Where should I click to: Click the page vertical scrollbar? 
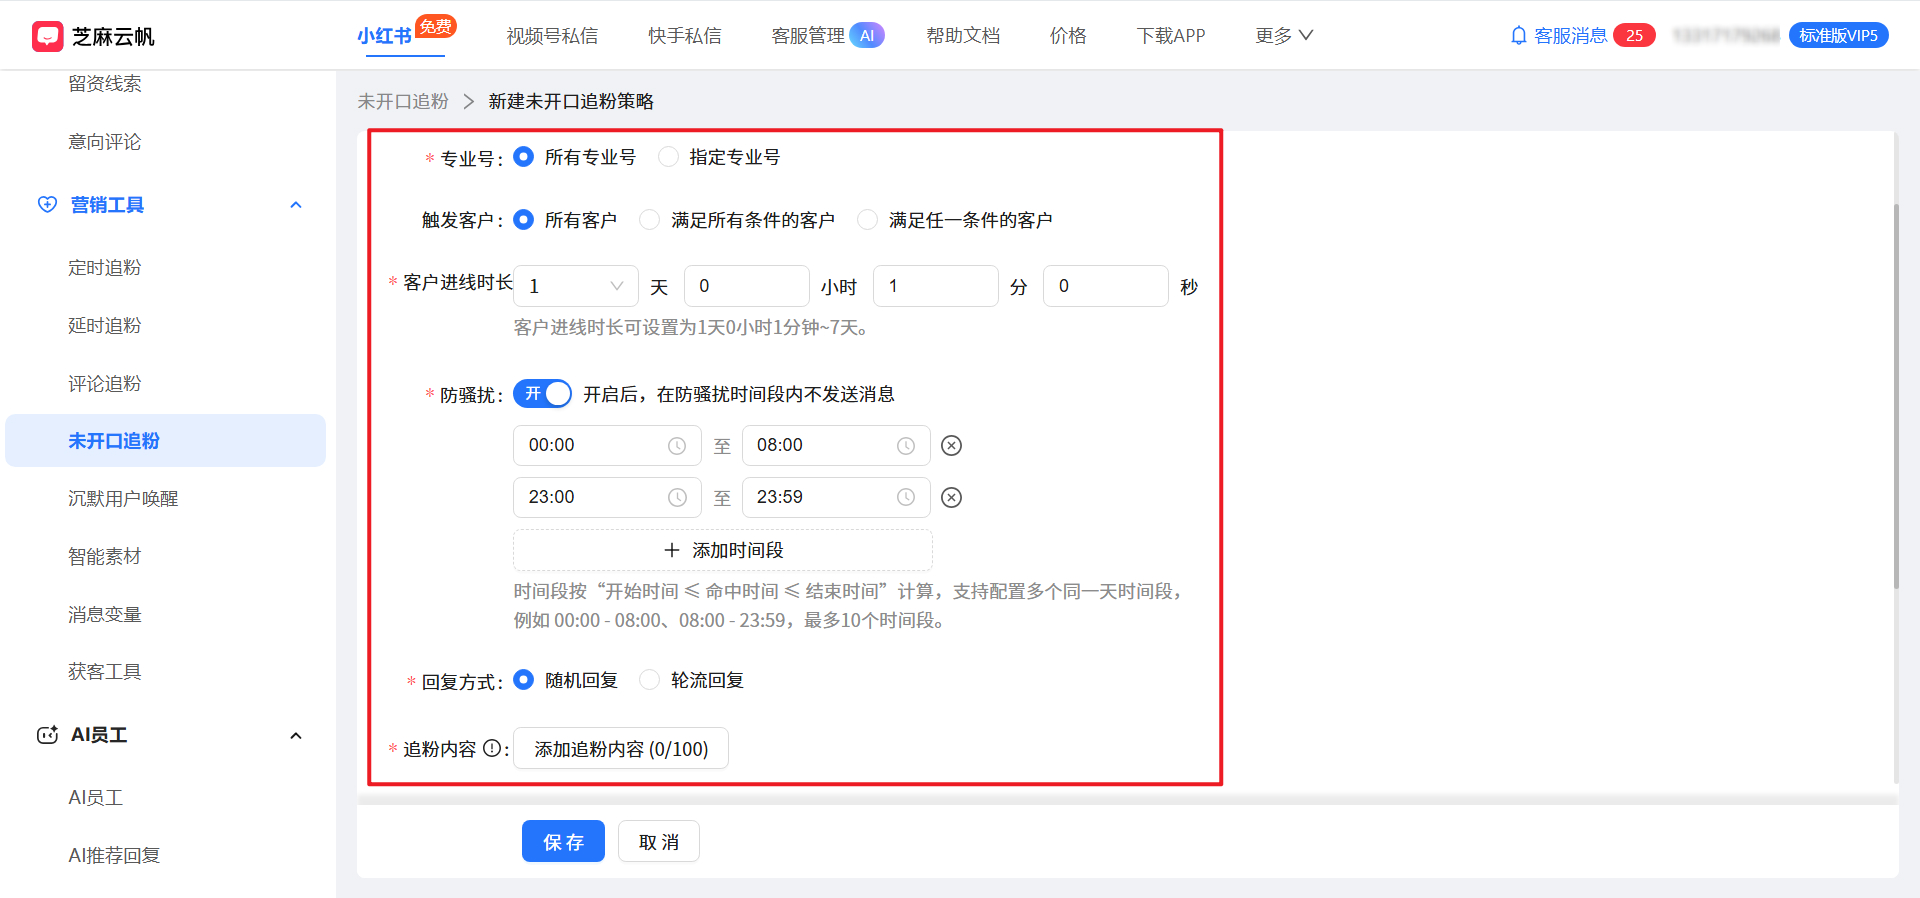coord(1896,396)
